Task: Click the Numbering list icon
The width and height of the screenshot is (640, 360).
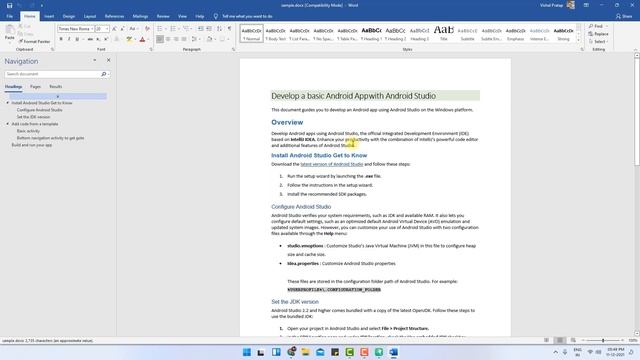Action: (173, 29)
